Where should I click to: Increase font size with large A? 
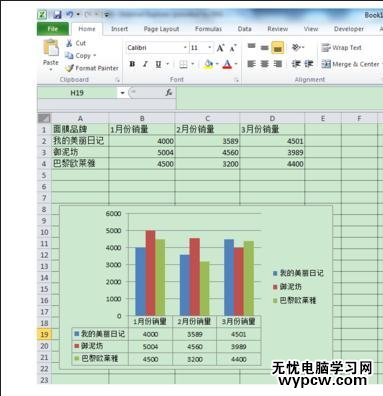pyautogui.click(x=220, y=48)
